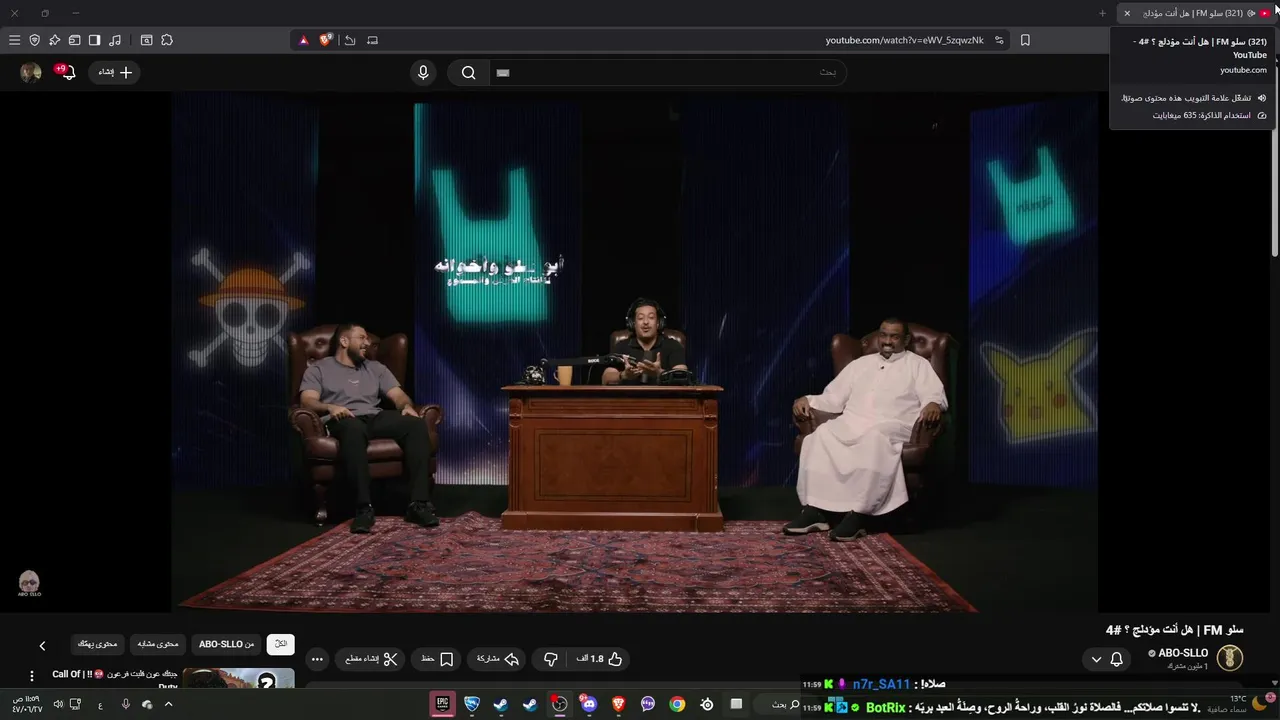Click the cast screen icon in address bar
Screen dimensions: 1280x720
pos(373,40)
